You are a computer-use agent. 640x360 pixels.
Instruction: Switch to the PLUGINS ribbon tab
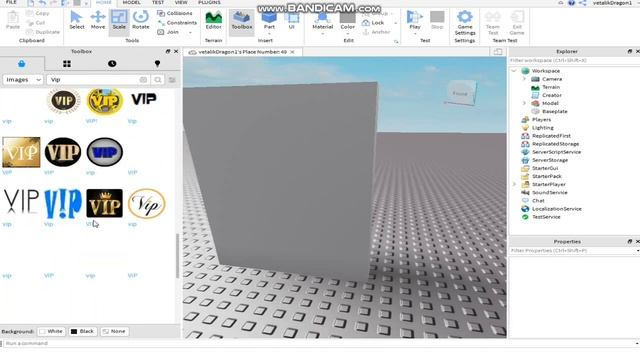tap(209, 2)
